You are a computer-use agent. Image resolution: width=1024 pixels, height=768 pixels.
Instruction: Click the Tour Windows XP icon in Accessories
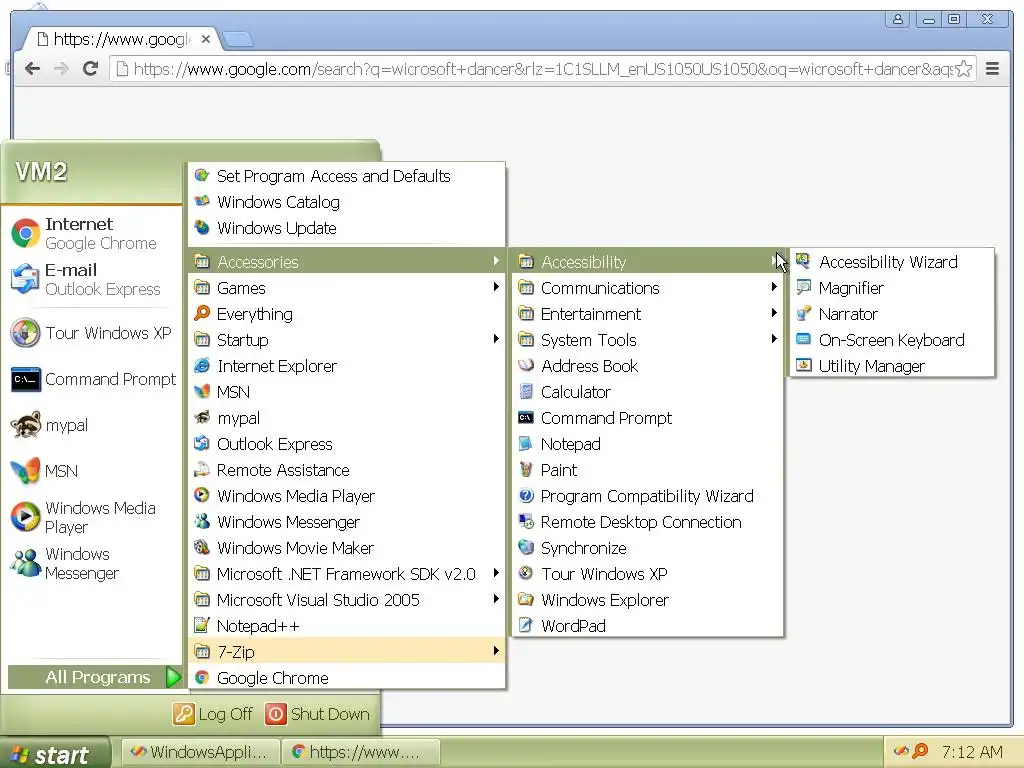526,573
